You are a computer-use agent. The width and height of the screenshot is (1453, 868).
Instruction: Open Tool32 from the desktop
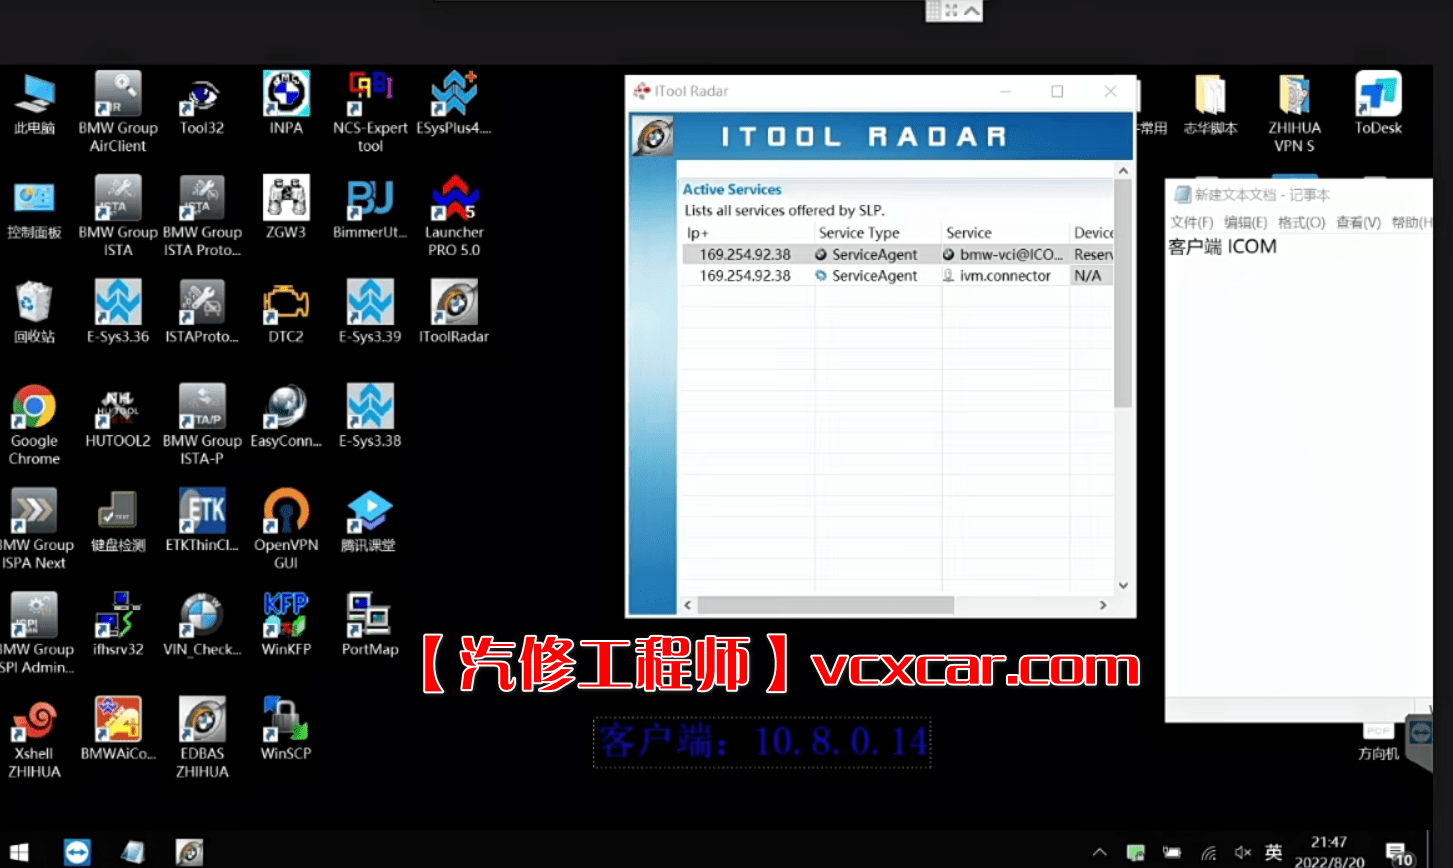coord(202,97)
